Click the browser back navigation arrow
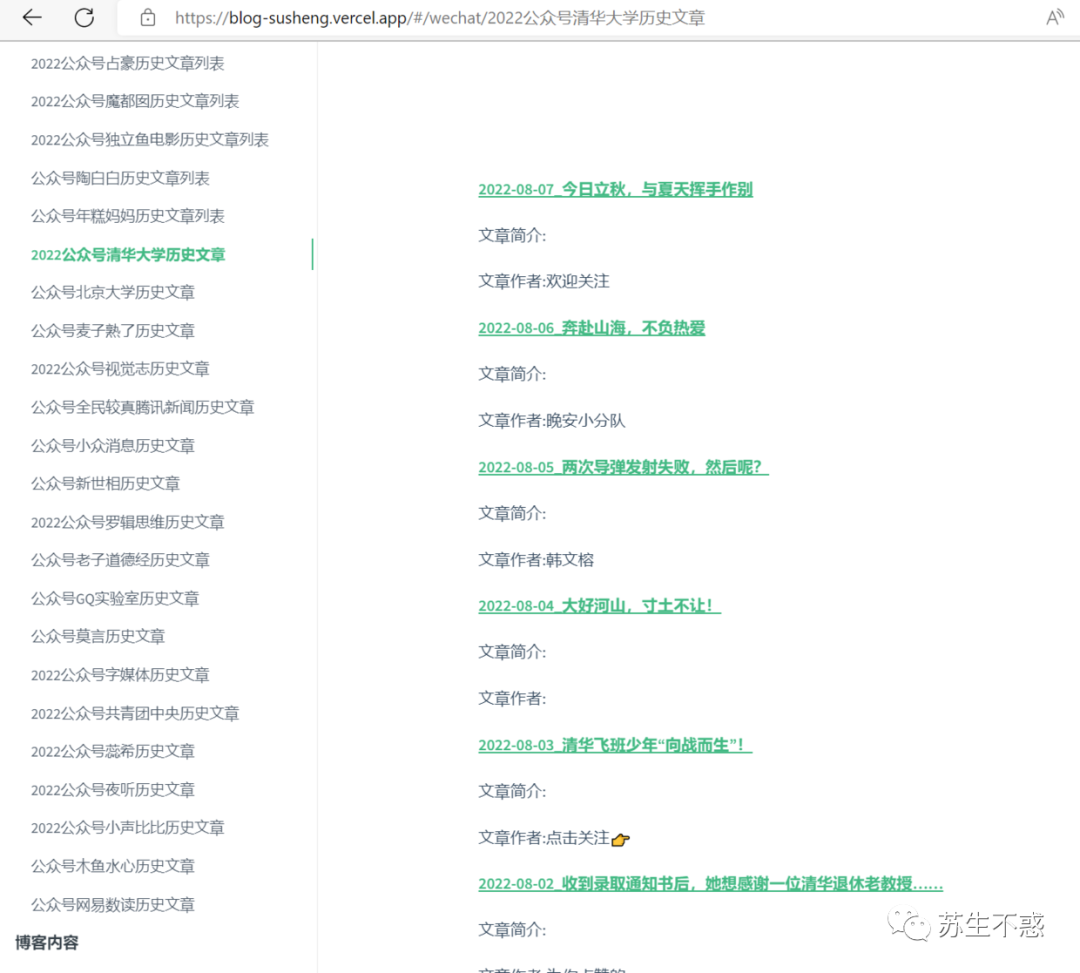The height and width of the screenshot is (973, 1080). (x=31, y=17)
